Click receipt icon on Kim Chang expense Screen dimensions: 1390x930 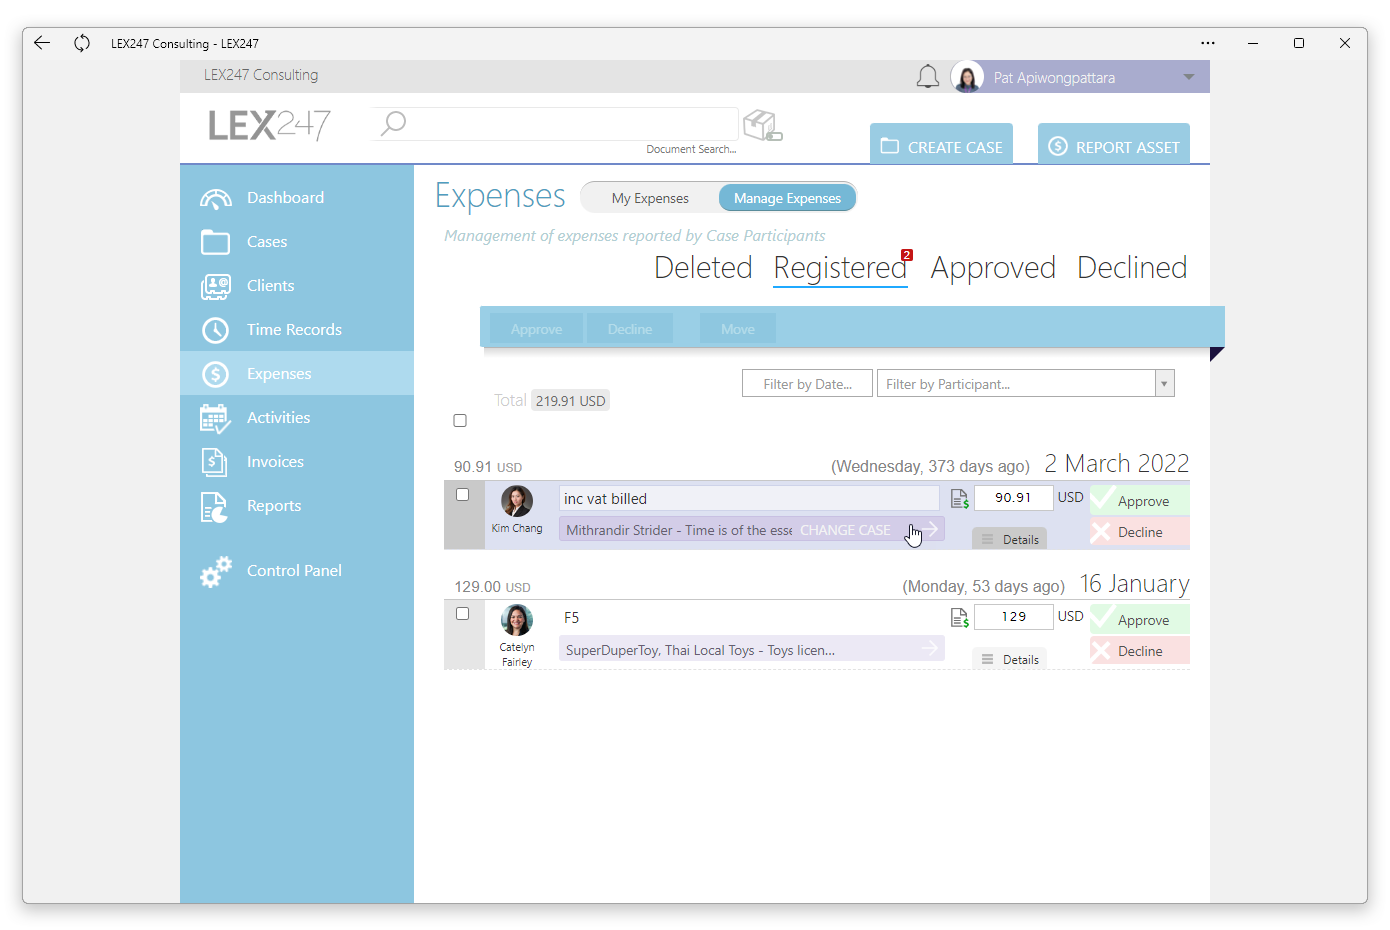(x=959, y=498)
